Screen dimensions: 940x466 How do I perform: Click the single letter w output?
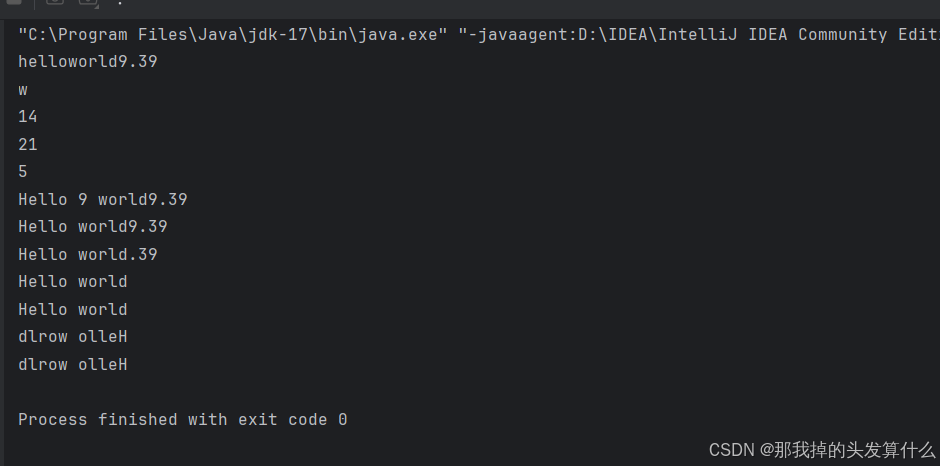23,90
